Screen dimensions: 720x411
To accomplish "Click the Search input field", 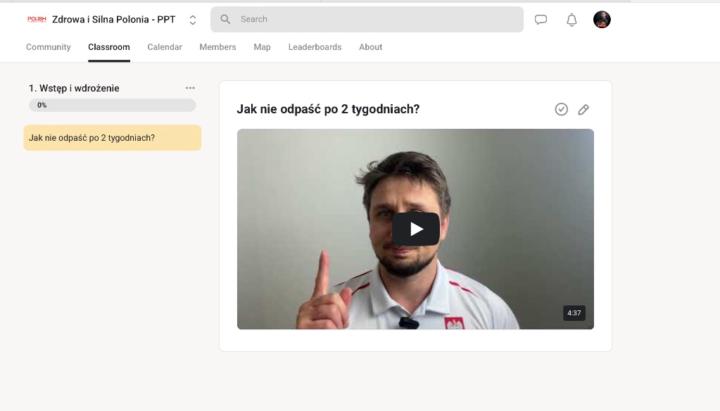I will (x=367, y=19).
